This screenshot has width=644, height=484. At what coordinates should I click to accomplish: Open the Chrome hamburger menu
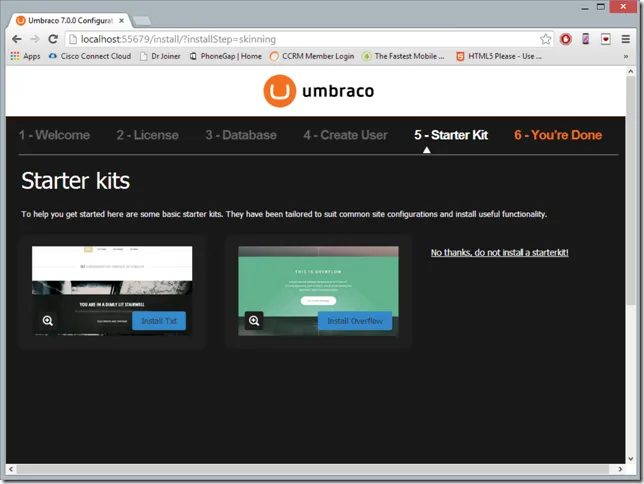click(626, 39)
